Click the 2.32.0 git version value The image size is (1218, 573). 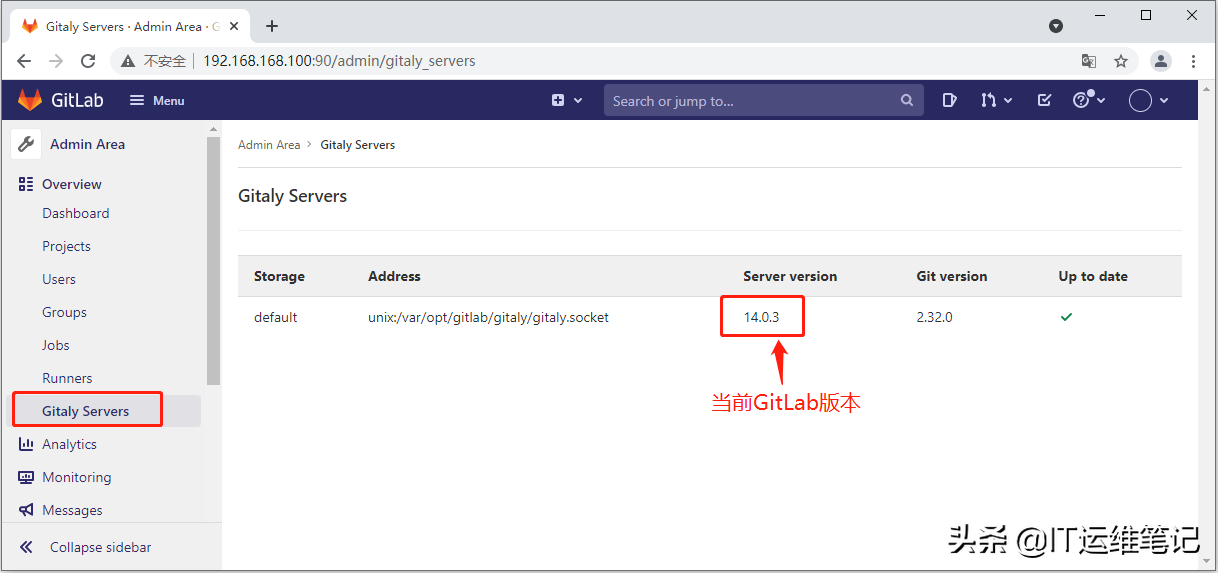tap(935, 317)
